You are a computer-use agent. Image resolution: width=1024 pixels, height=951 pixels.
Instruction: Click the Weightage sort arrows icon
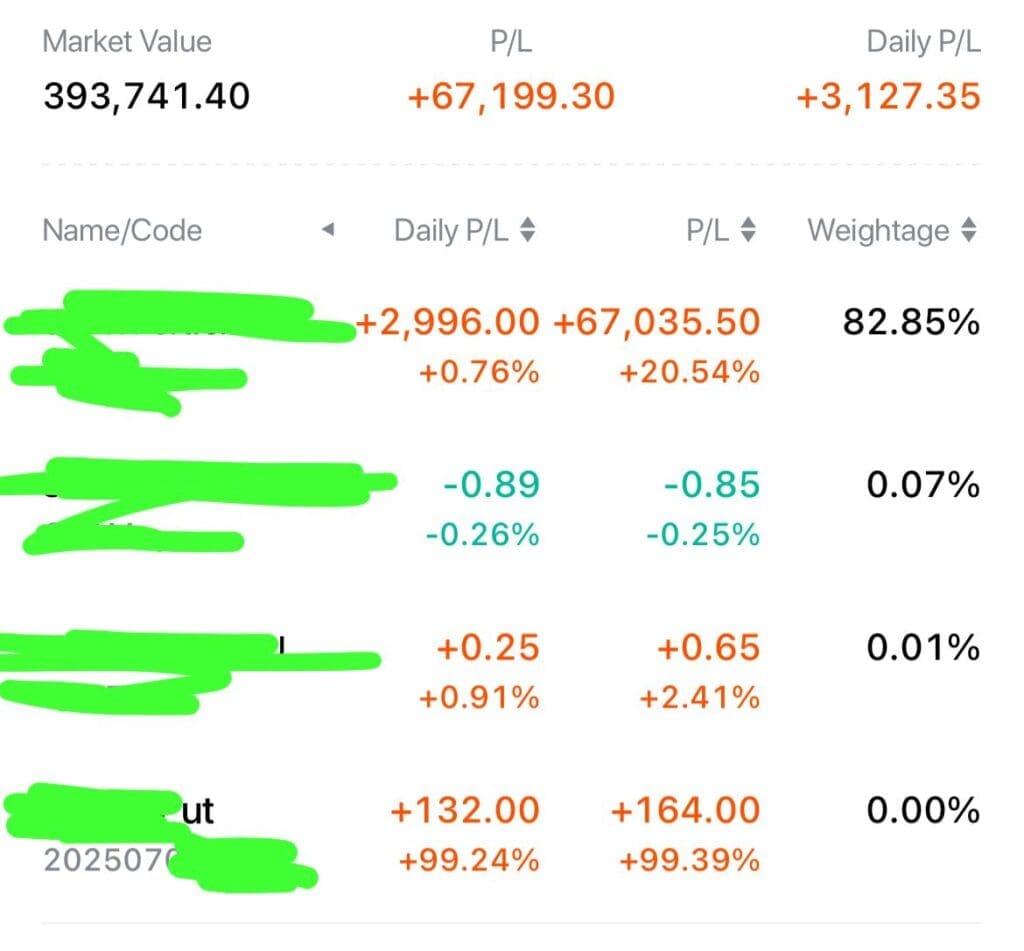969,231
